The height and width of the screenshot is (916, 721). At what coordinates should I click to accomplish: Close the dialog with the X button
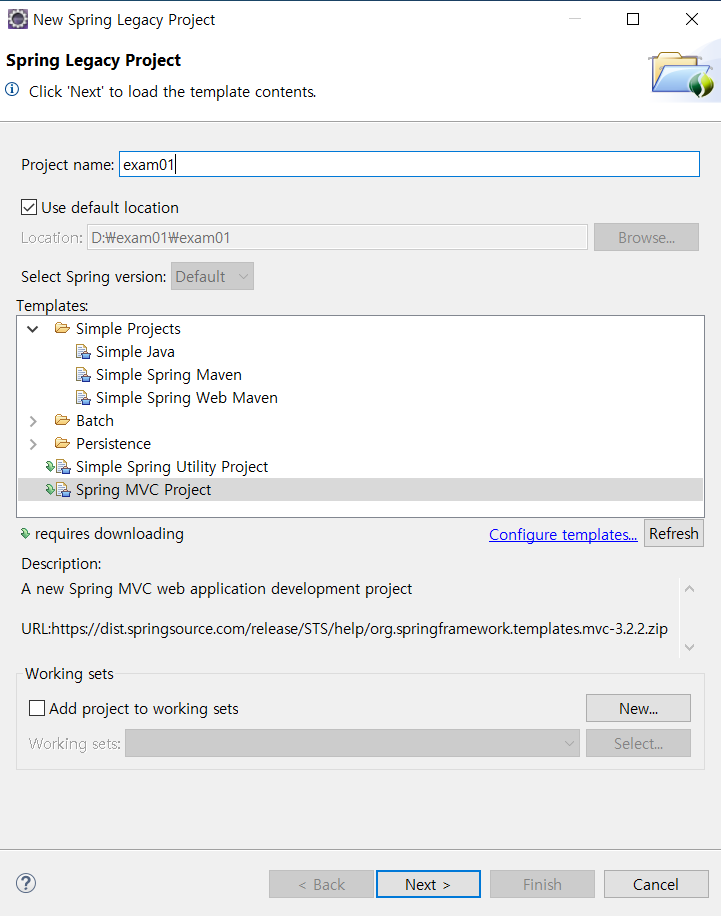click(692, 19)
